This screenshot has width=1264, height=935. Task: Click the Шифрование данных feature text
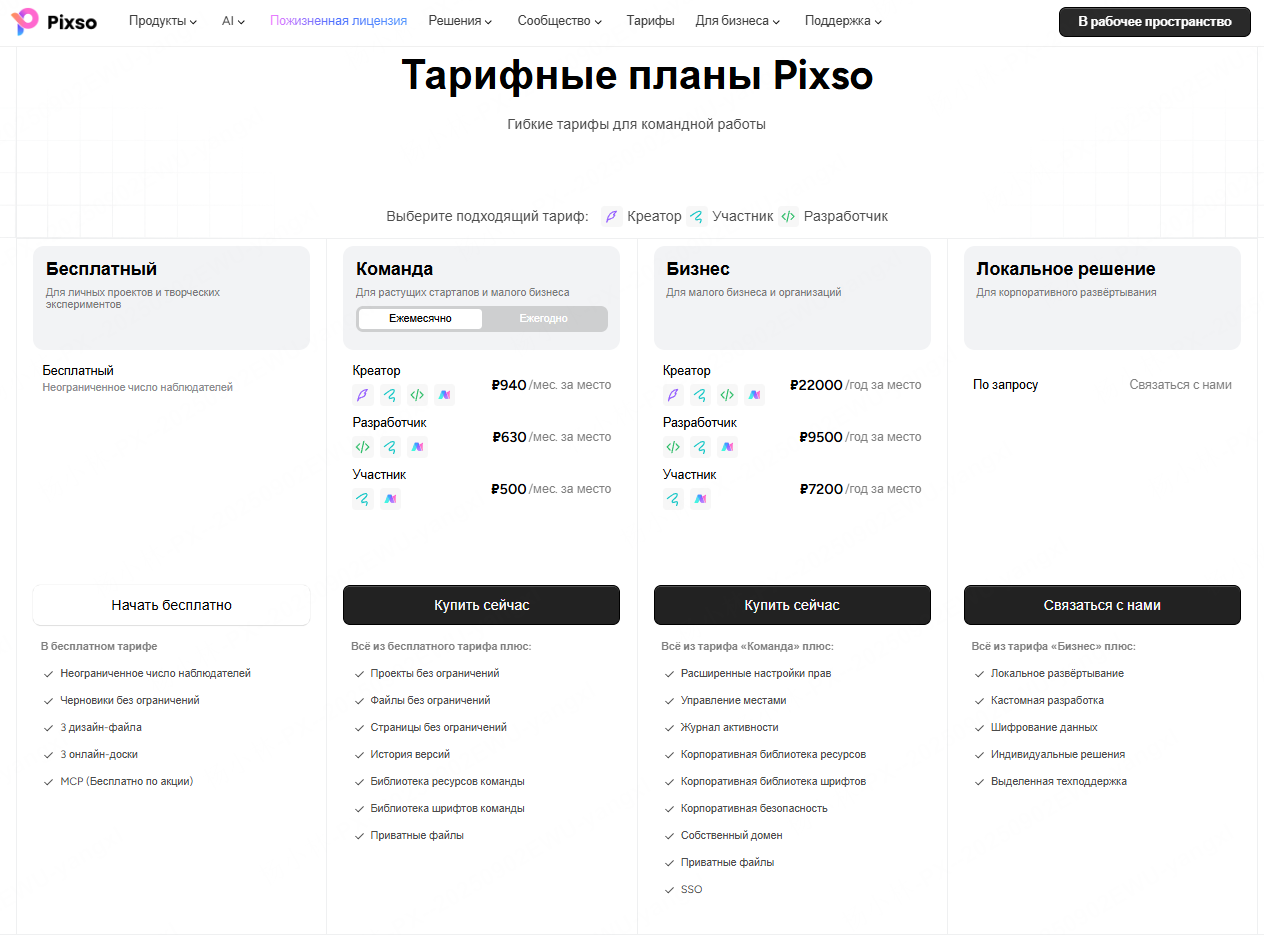point(1044,727)
